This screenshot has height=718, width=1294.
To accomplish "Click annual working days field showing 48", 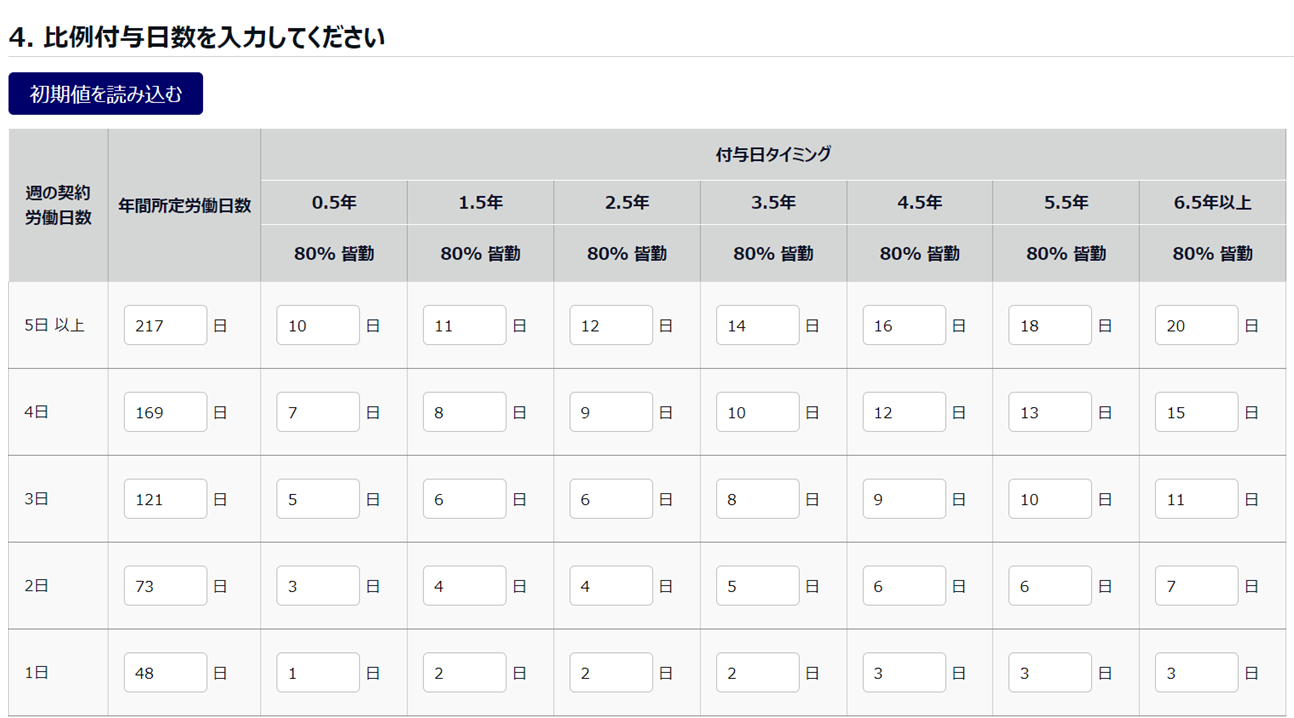I will click(166, 673).
